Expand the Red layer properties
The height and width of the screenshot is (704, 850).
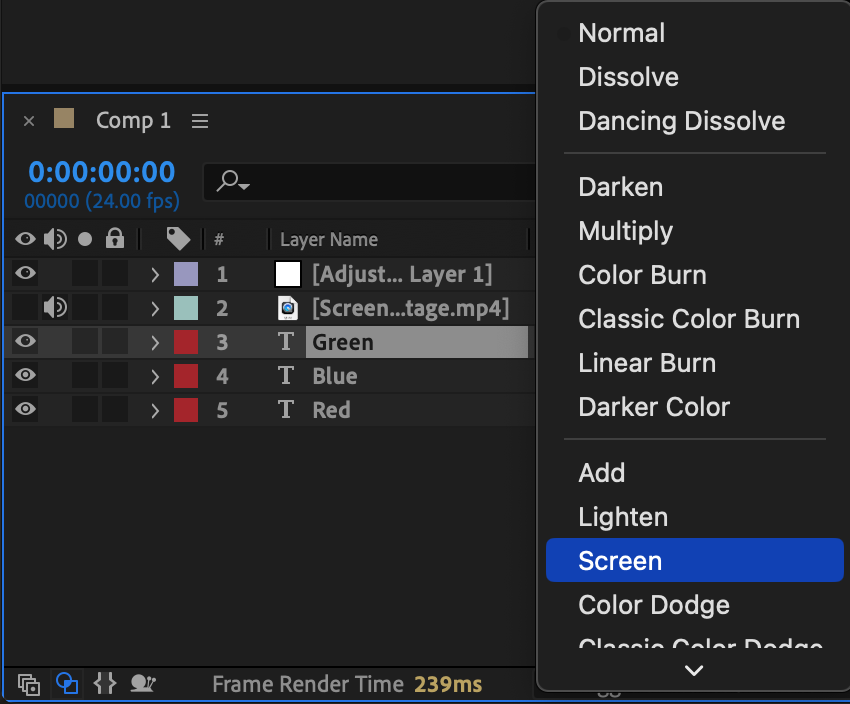155,410
